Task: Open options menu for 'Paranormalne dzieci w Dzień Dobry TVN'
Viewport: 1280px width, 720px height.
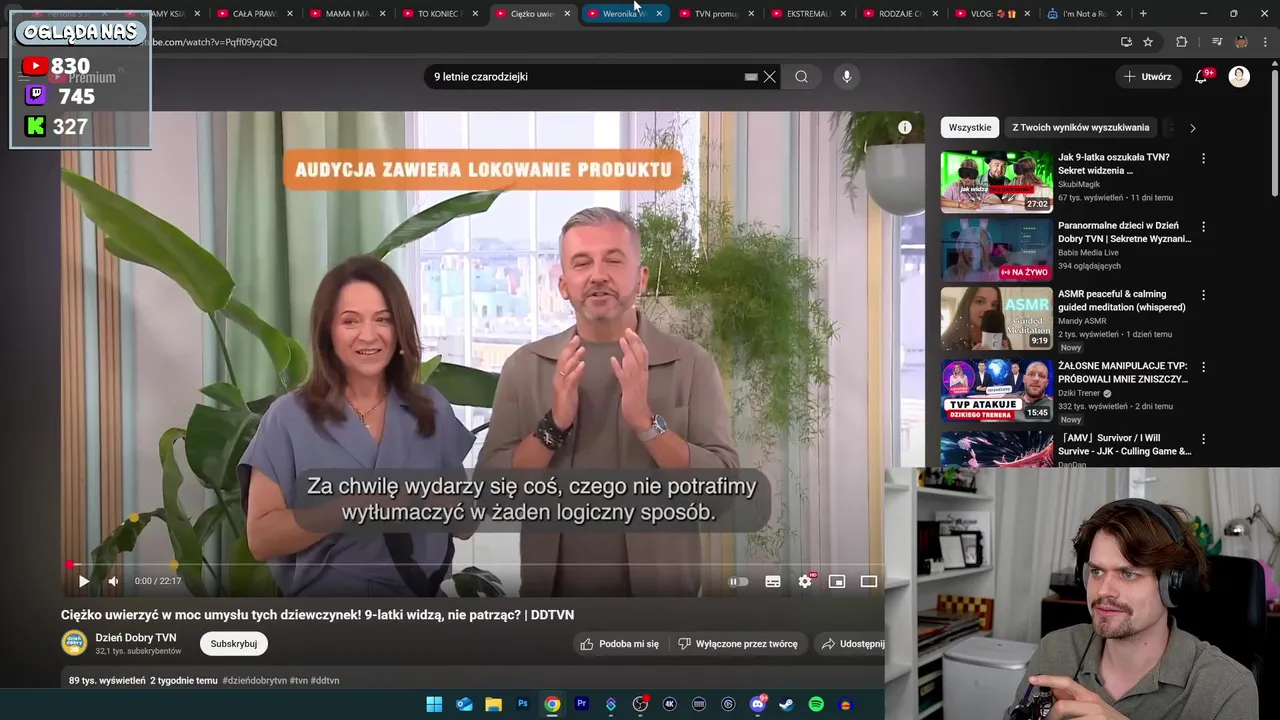Action: pos(1203,227)
